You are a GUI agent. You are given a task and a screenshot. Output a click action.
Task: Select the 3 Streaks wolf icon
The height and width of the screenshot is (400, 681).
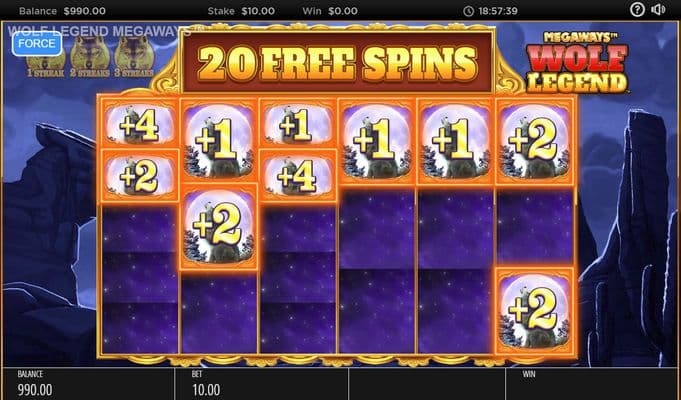133,57
